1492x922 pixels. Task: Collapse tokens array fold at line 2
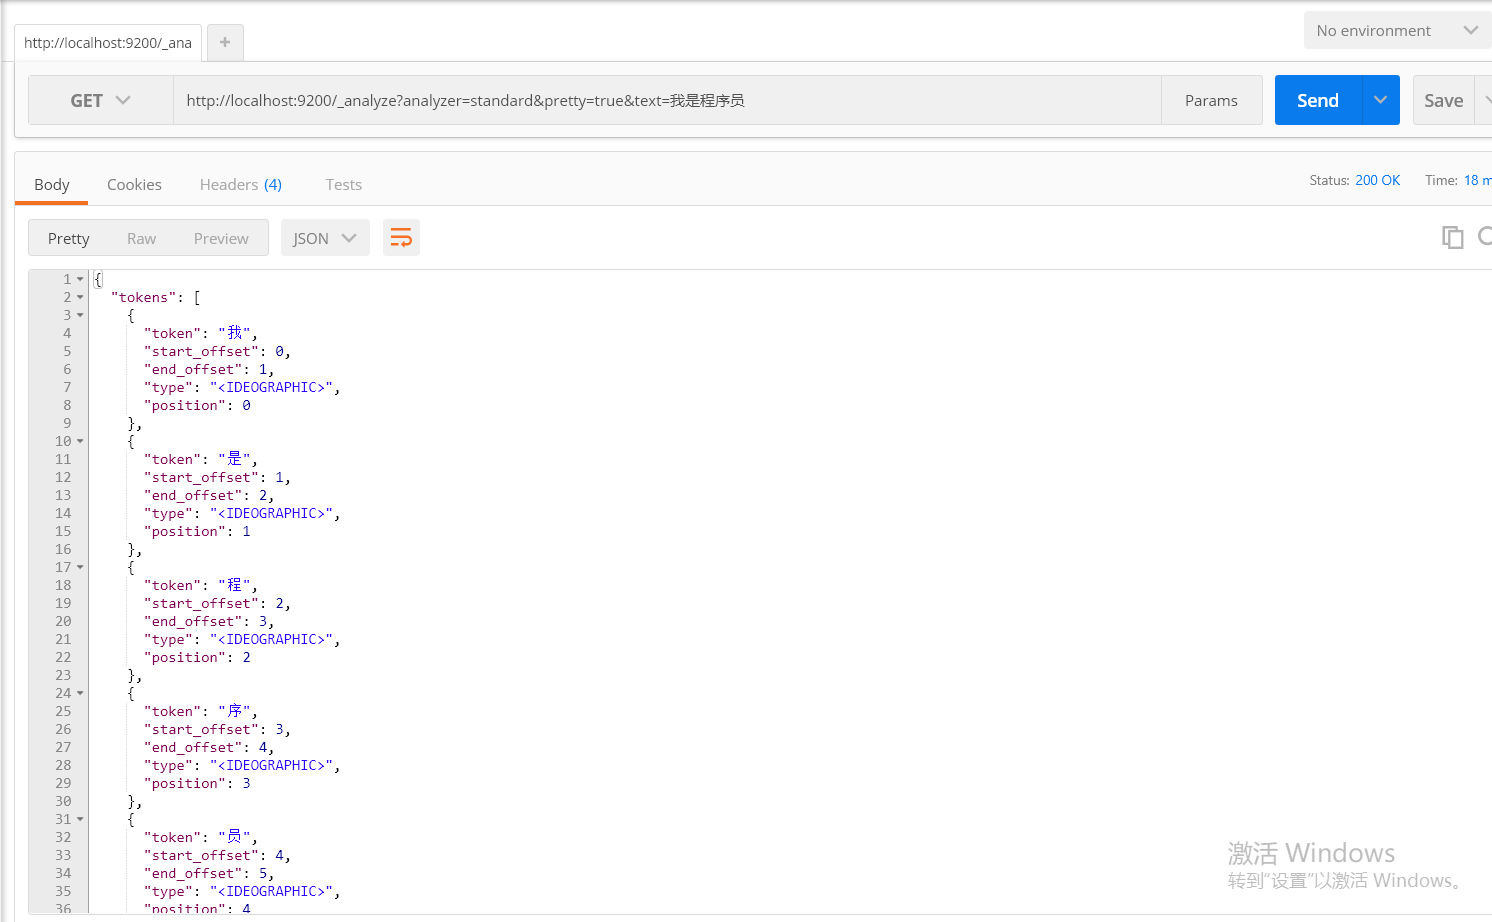[x=80, y=297]
